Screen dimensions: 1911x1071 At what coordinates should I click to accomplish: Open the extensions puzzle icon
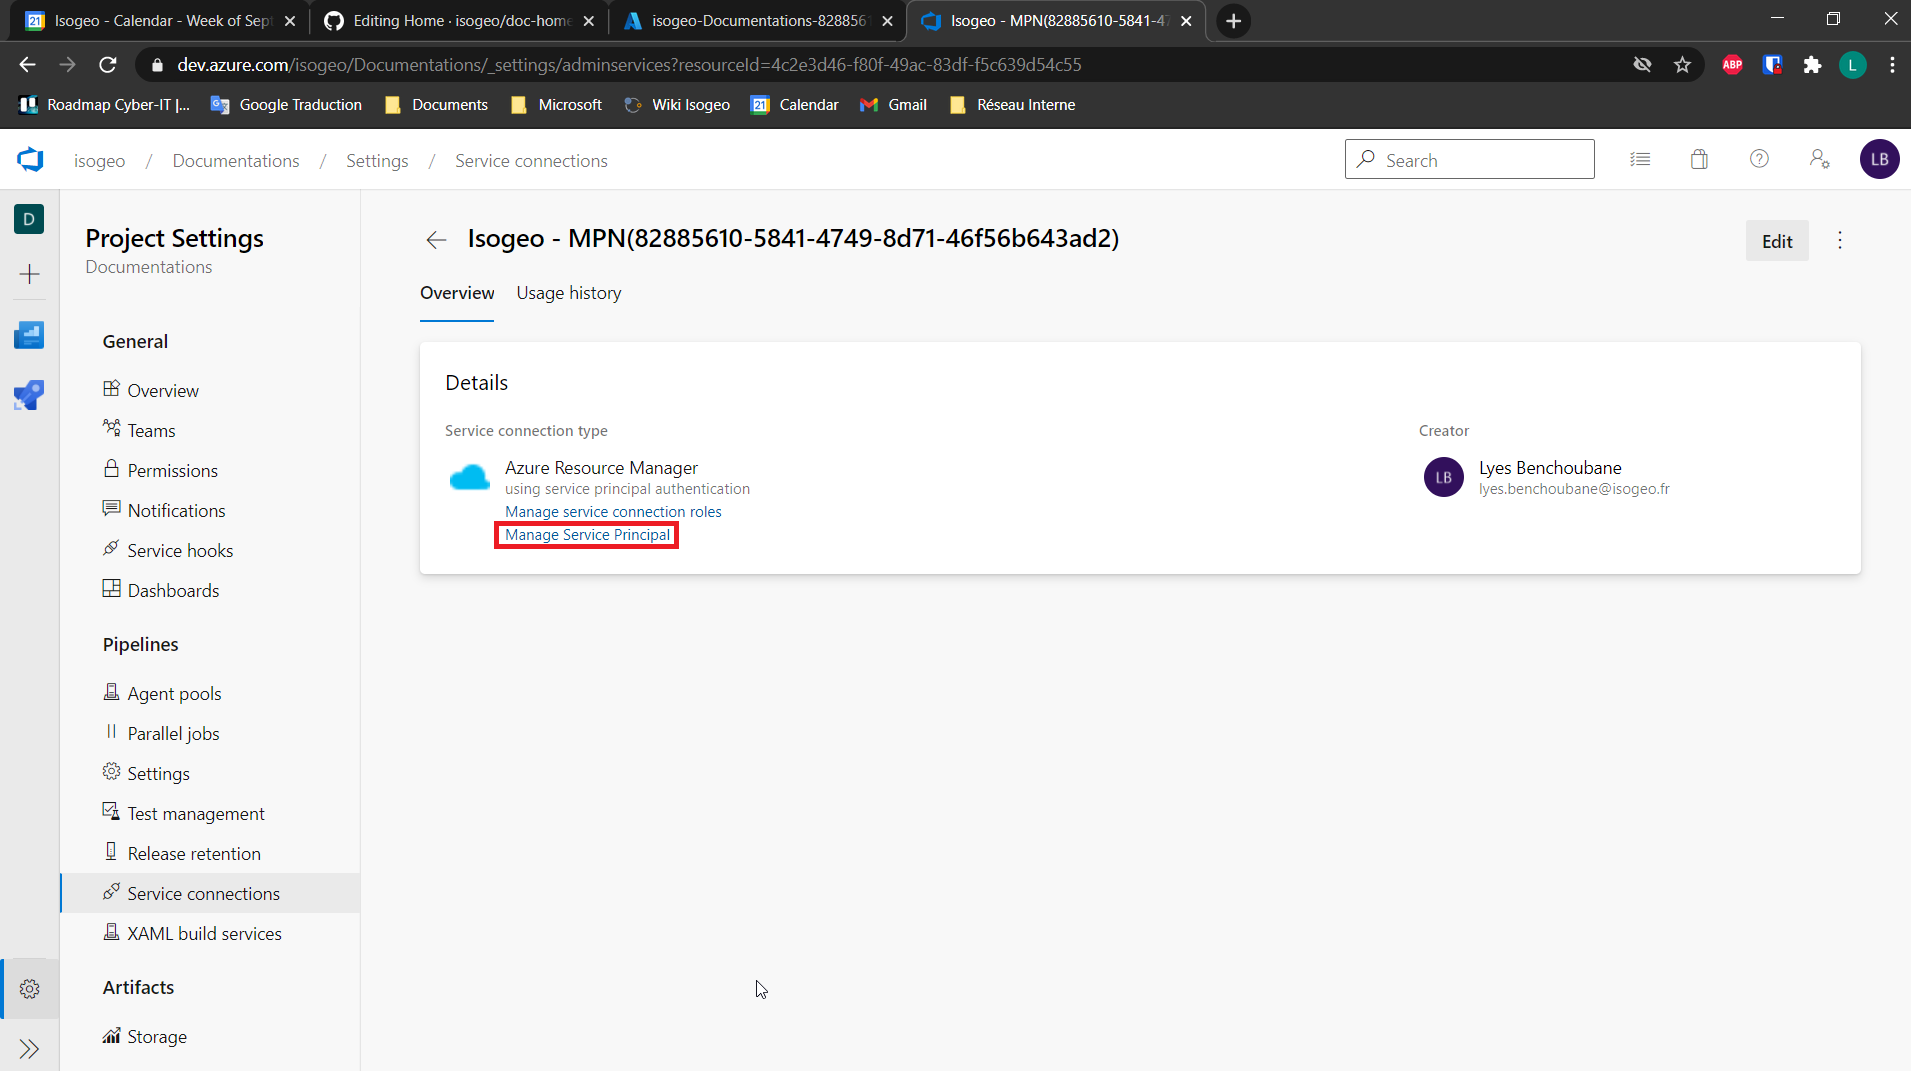(1812, 65)
